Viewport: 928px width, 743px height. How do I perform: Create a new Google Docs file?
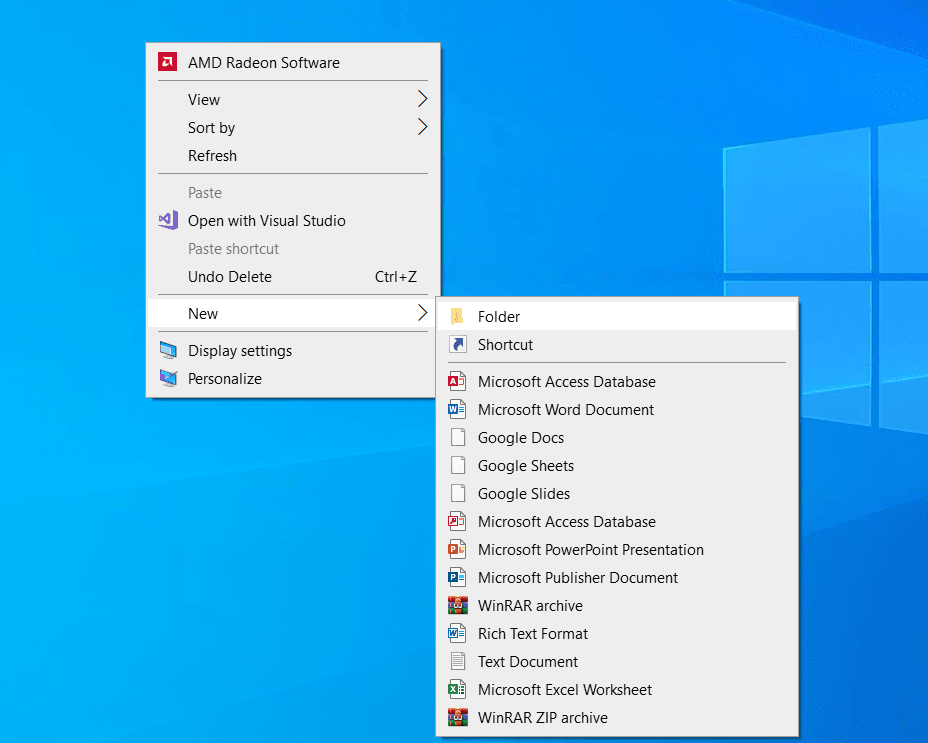617,437
